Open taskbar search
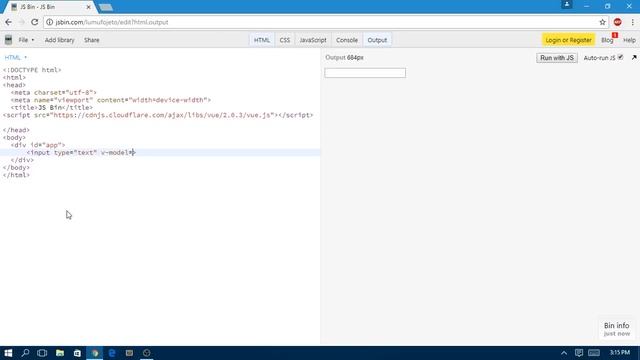This screenshot has height=360, width=640. pyautogui.click(x=25, y=353)
